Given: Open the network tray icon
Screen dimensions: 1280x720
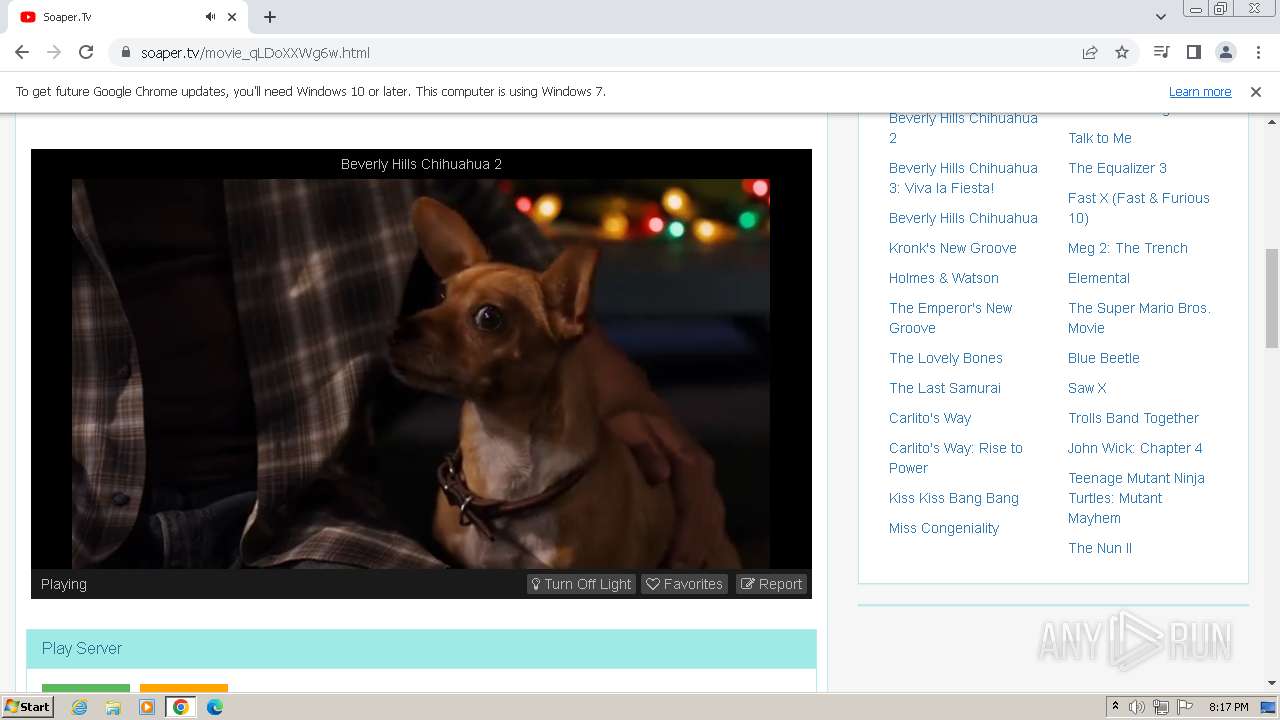Looking at the screenshot, I should [1161, 707].
